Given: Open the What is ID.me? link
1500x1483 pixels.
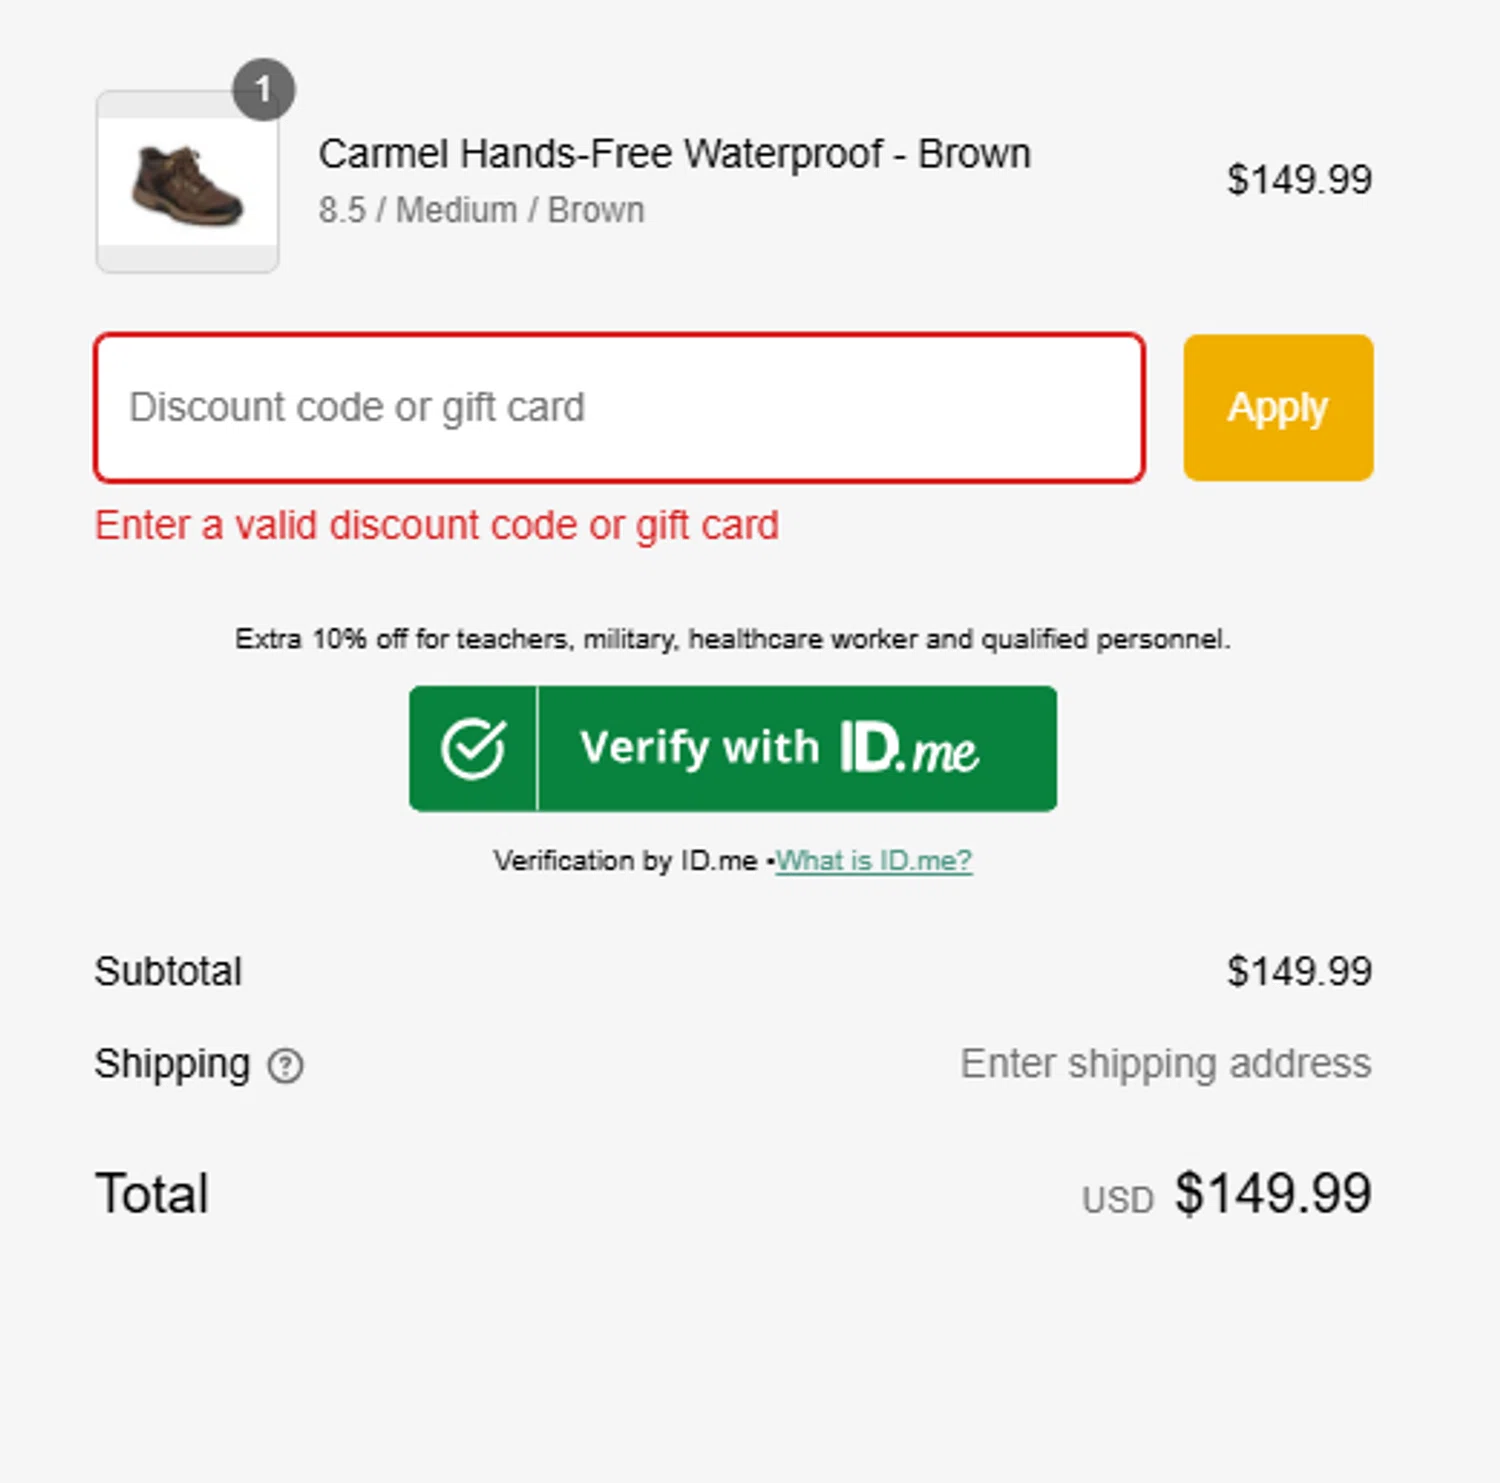Looking at the screenshot, I should click(x=874, y=860).
